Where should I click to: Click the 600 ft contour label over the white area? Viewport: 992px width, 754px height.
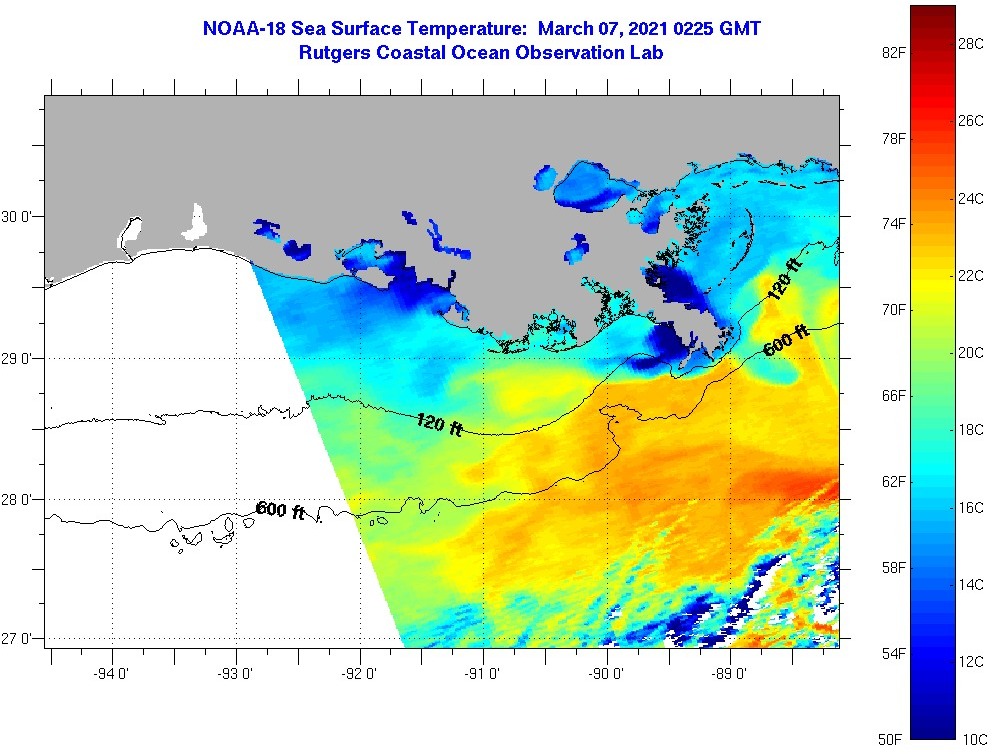tap(280, 510)
